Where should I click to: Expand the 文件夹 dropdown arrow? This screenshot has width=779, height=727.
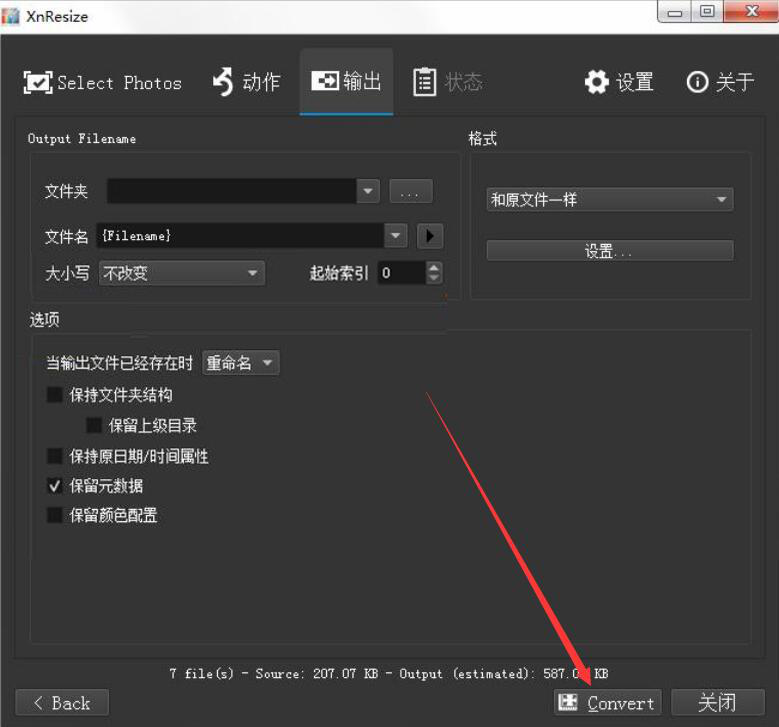point(368,191)
